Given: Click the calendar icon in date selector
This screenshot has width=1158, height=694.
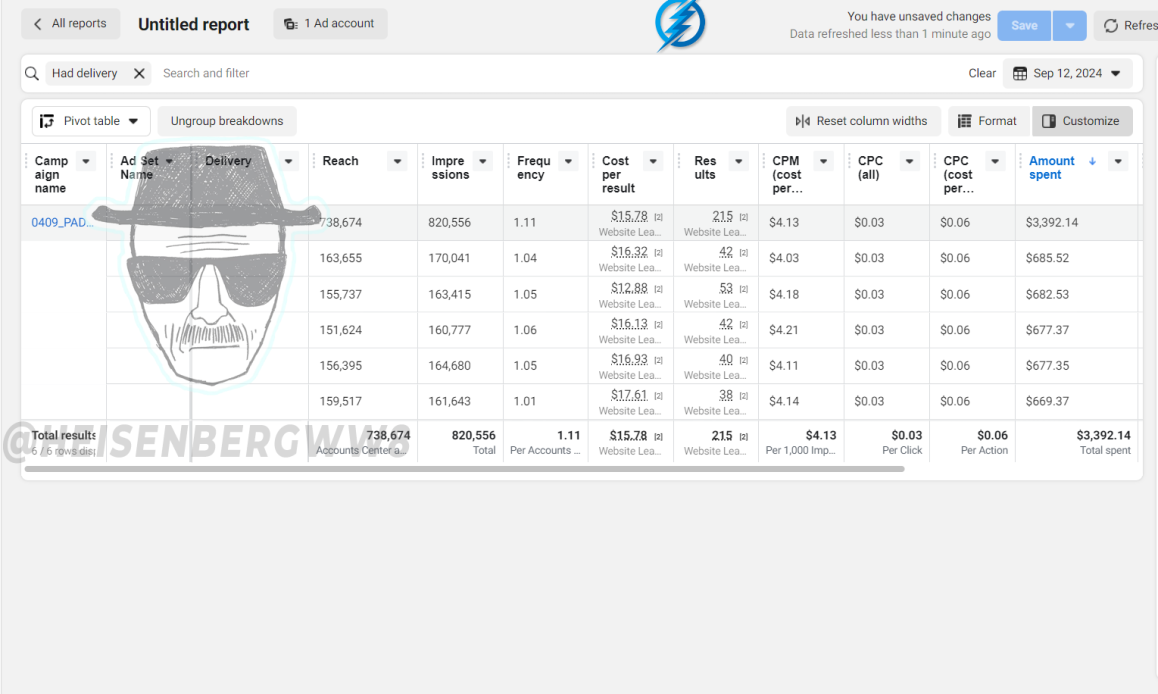Looking at the screenshot, I should [1020, 73].
